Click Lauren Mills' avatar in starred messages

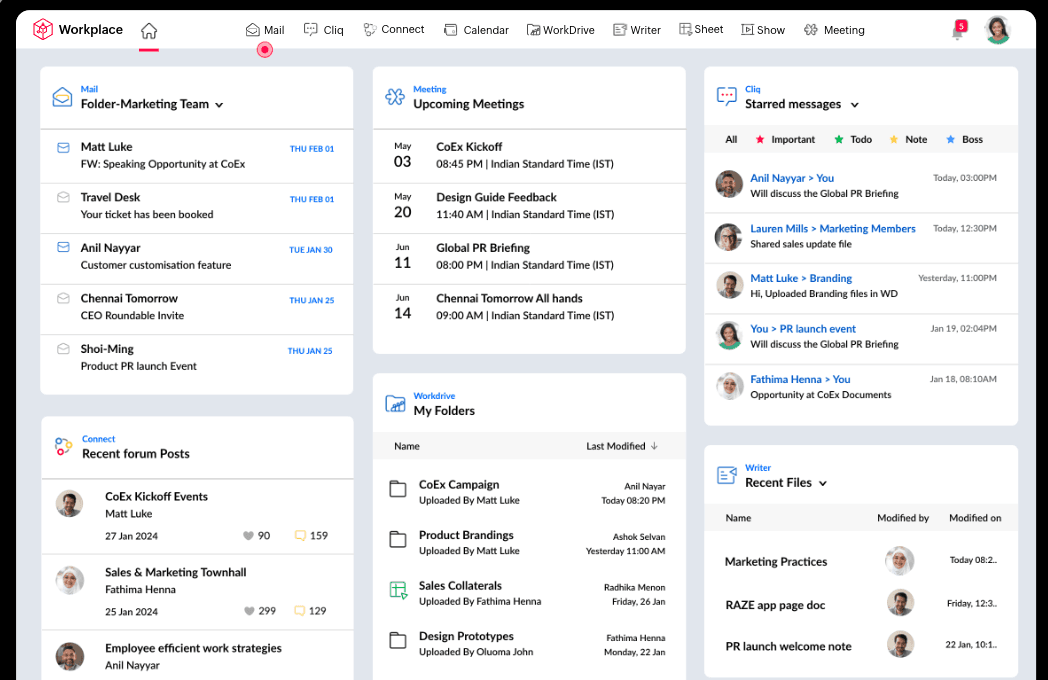[x=729, y=237]
